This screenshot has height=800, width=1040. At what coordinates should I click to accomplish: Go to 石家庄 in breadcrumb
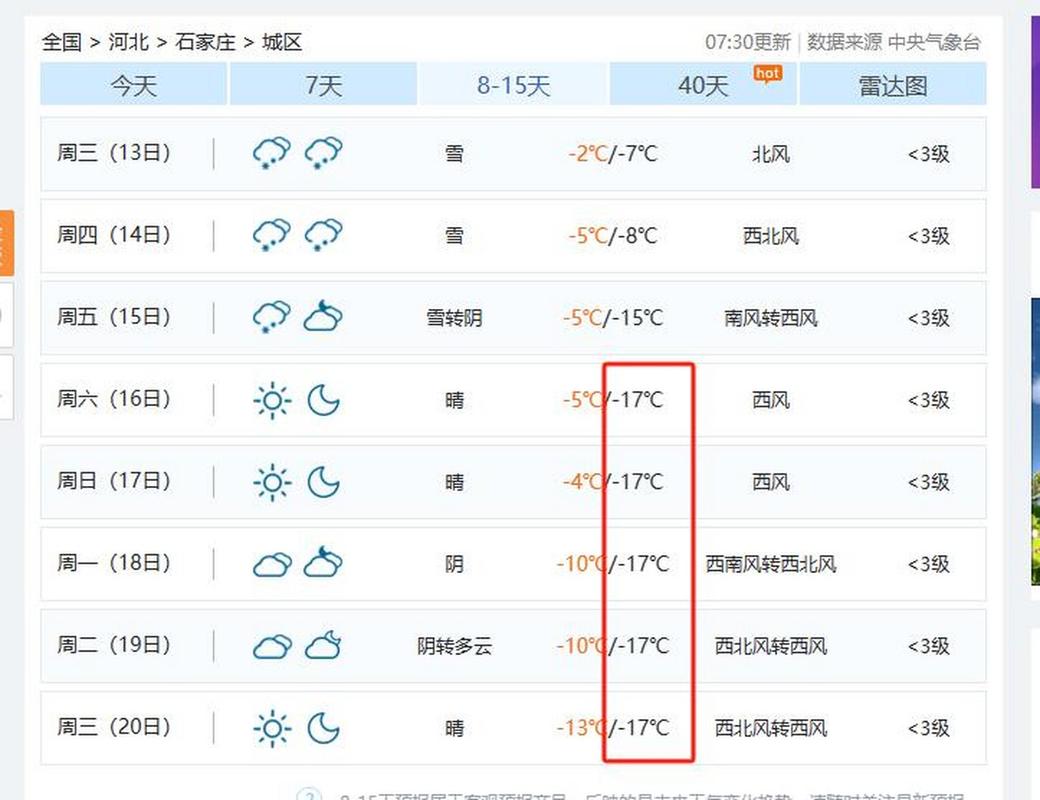tap(206, 42)
